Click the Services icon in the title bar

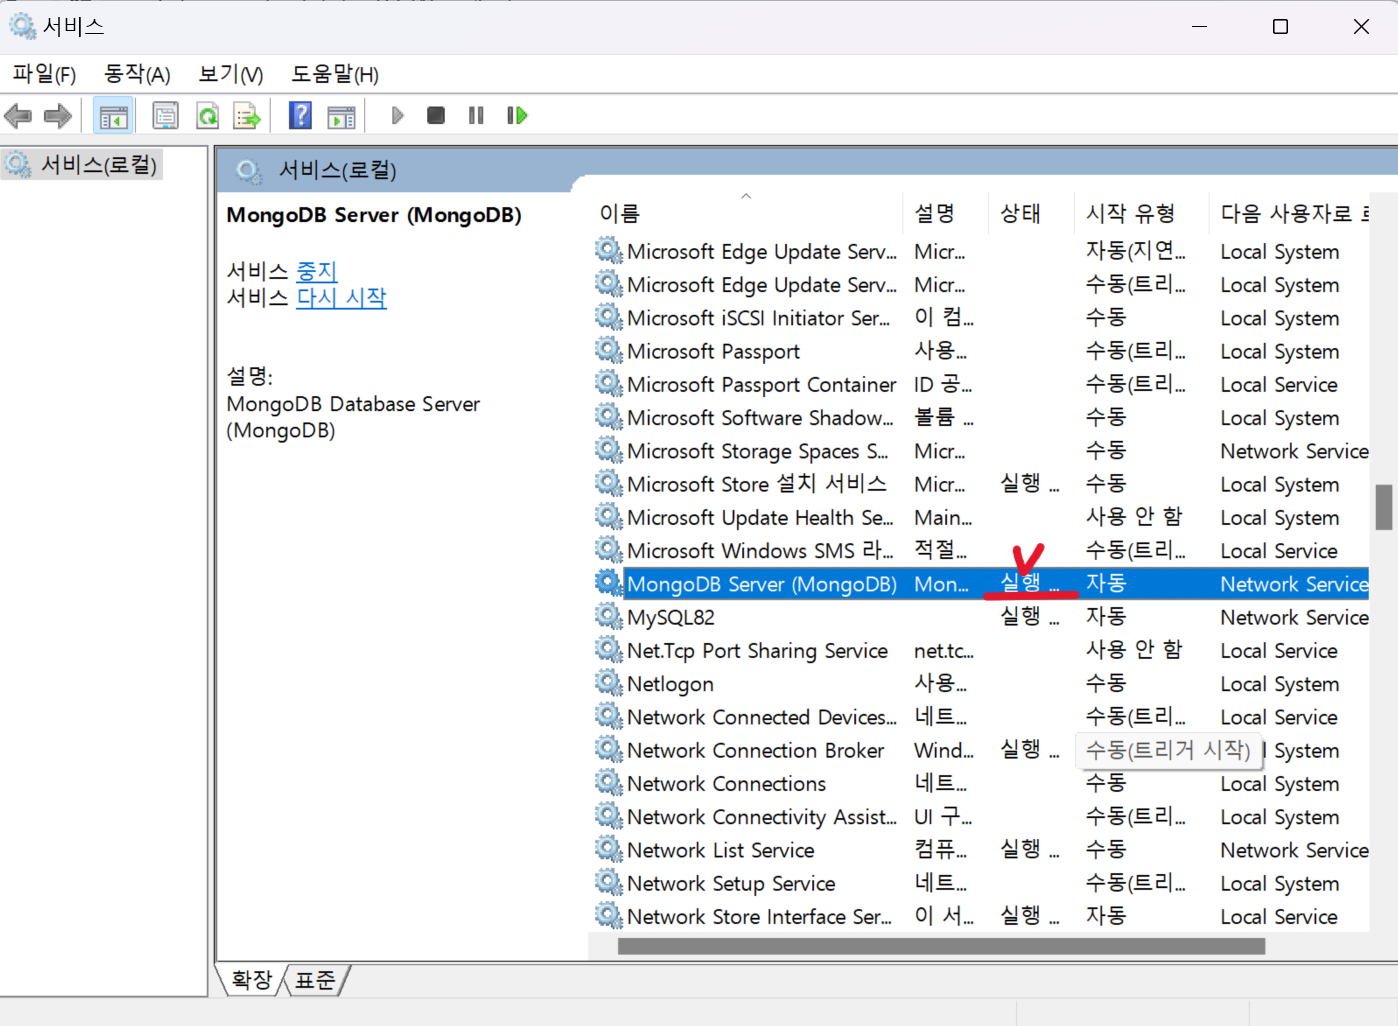[22, 26]
